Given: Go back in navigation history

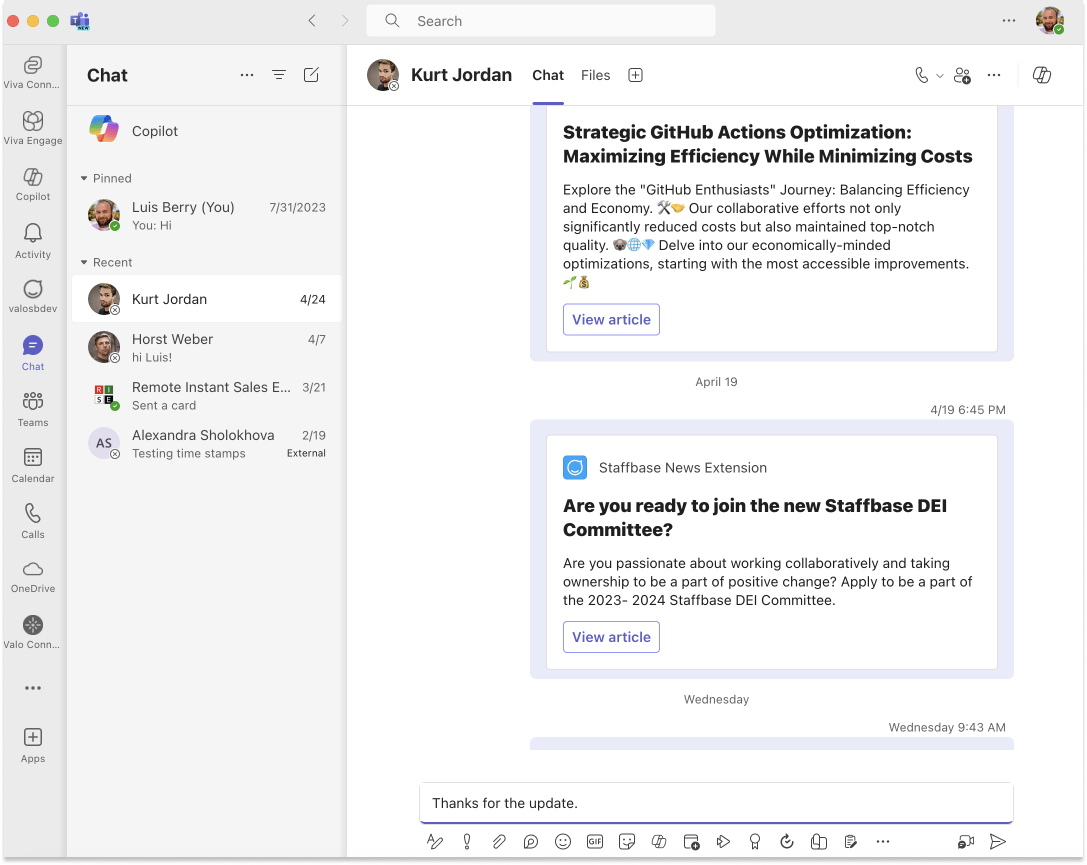Looking at the screenshot, I should [x=312, y=21].
